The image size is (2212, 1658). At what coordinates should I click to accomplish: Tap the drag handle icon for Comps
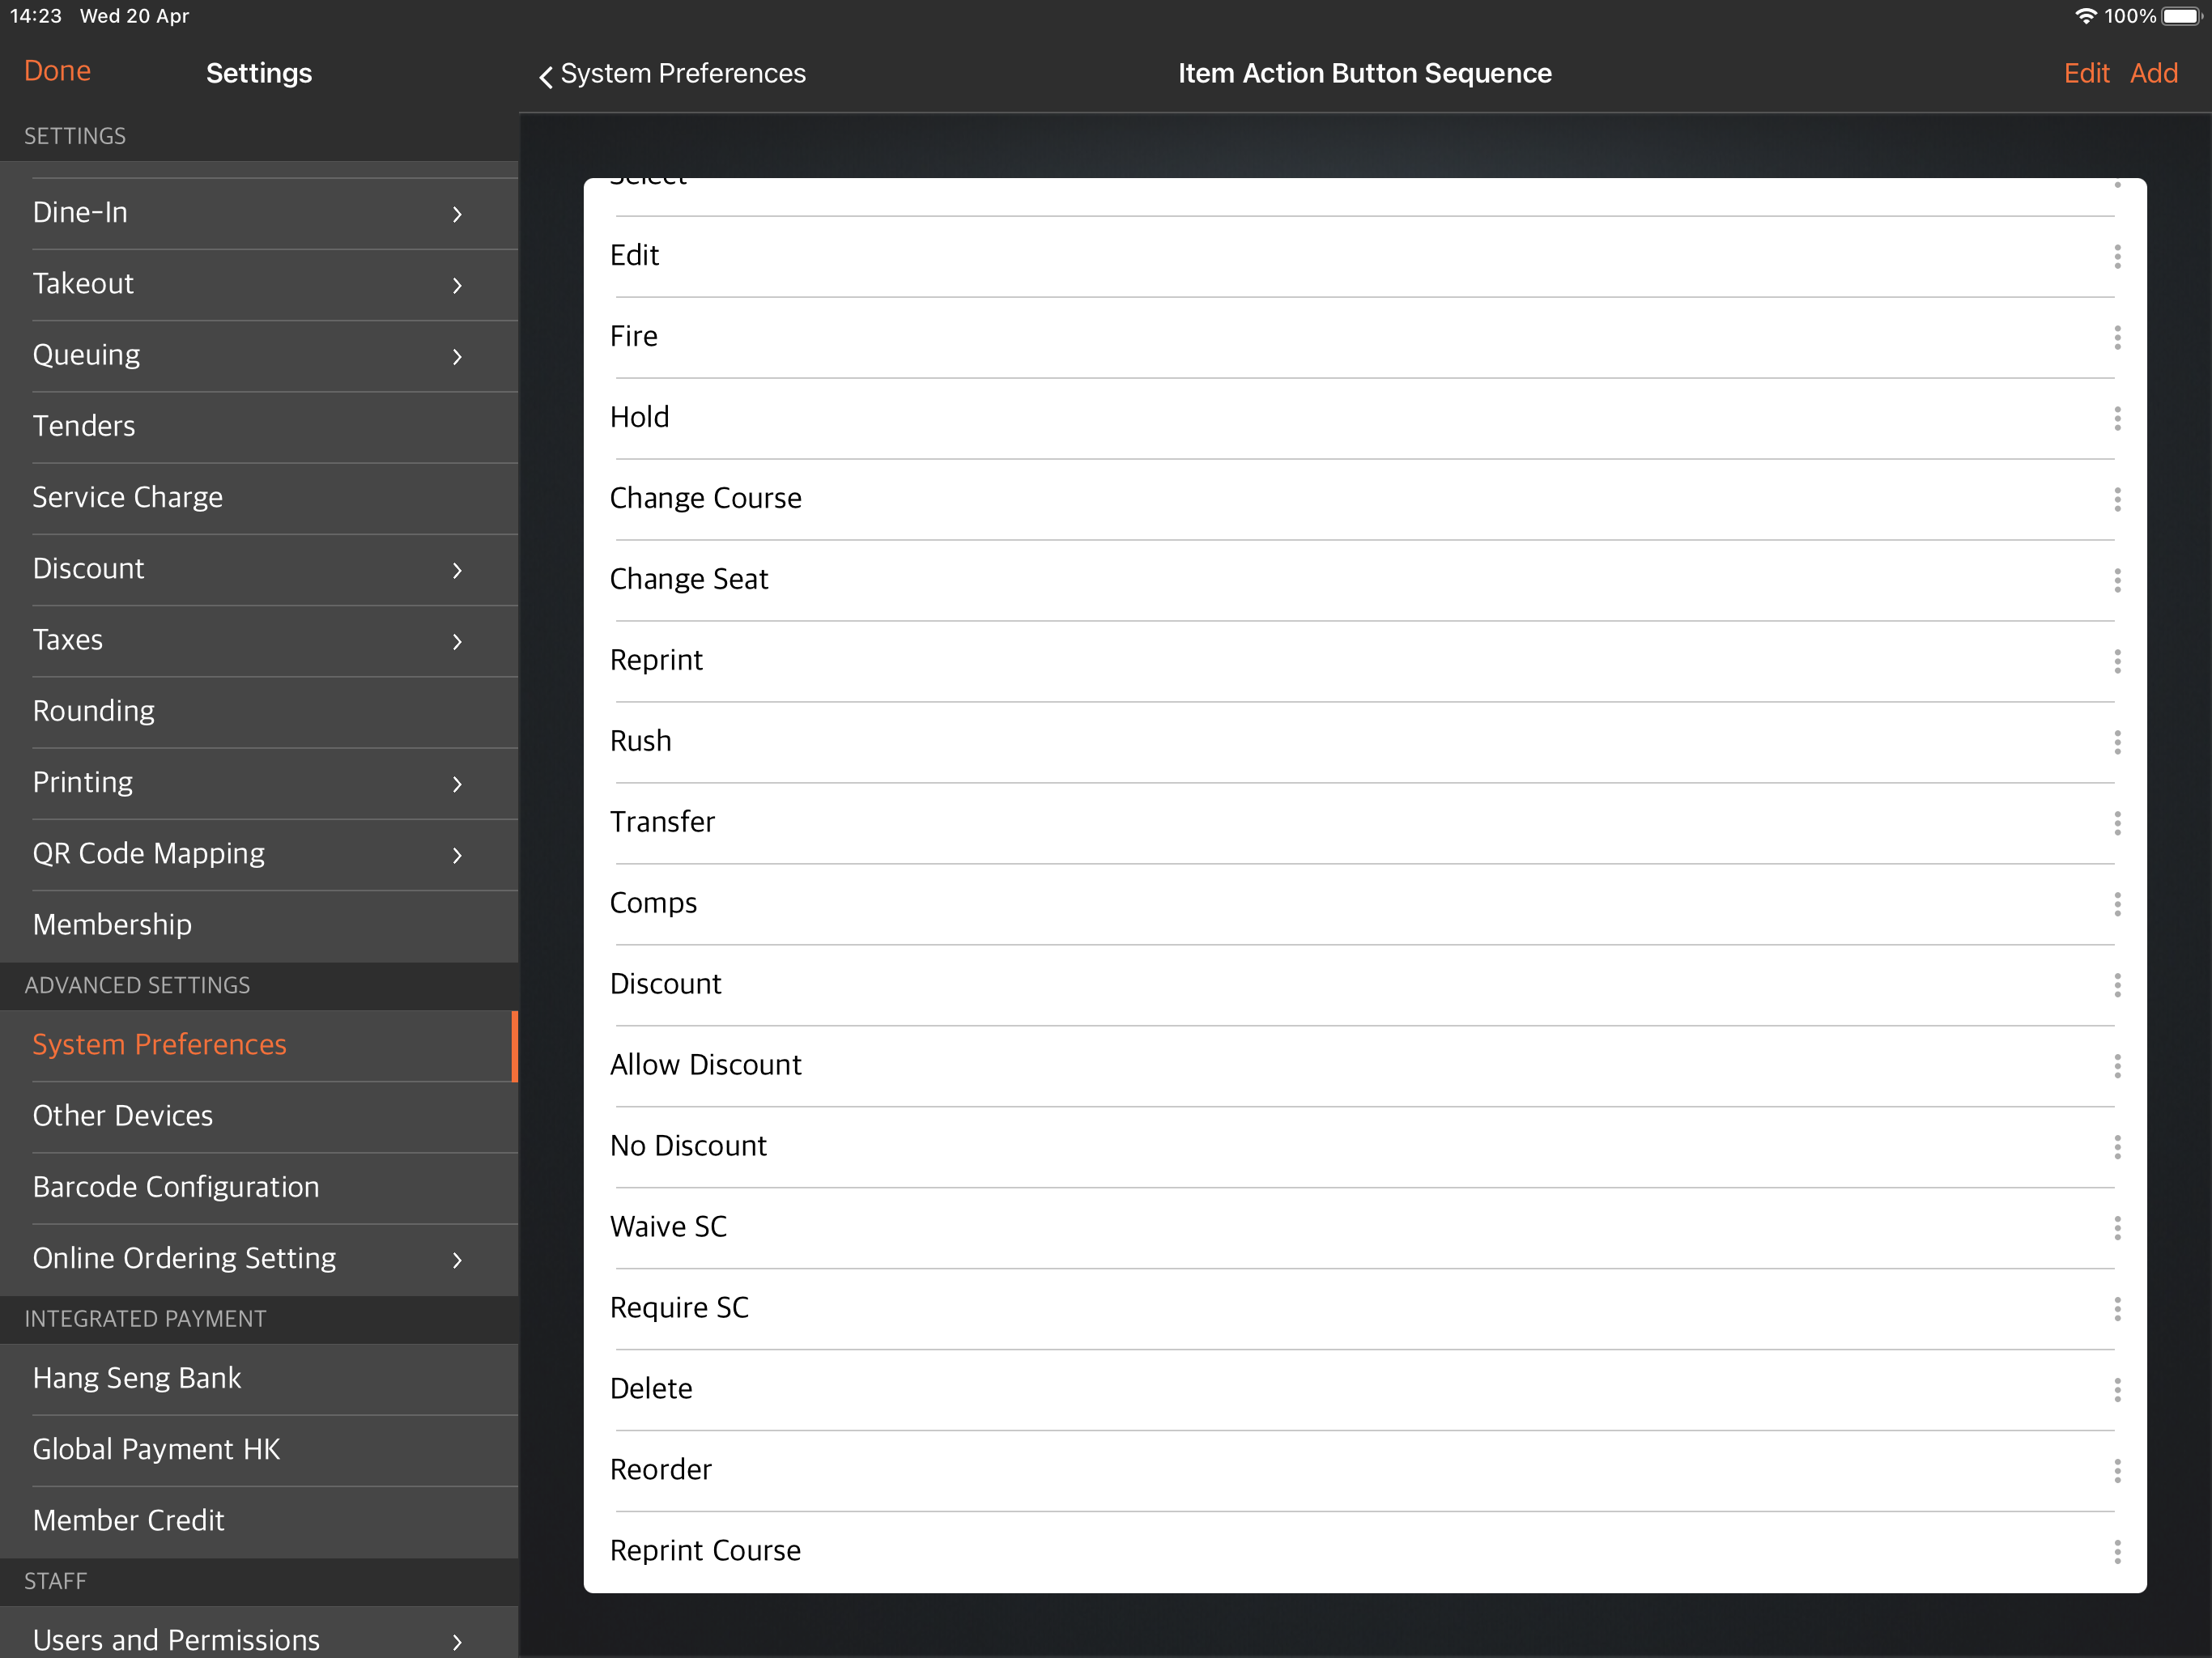[x=2116, y=902]
